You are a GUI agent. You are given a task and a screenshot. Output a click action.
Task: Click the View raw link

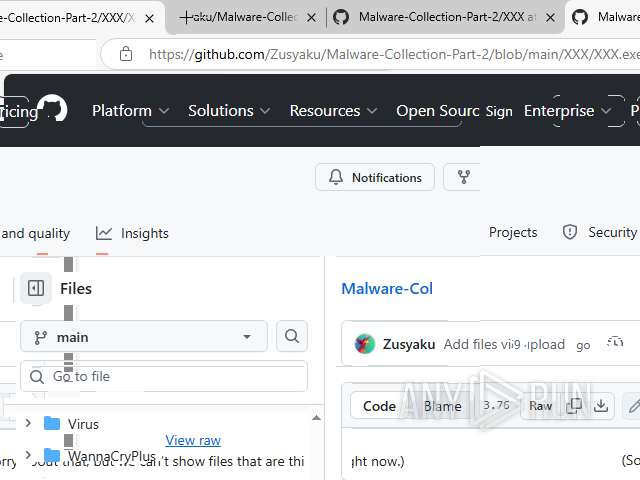point(193,440)
